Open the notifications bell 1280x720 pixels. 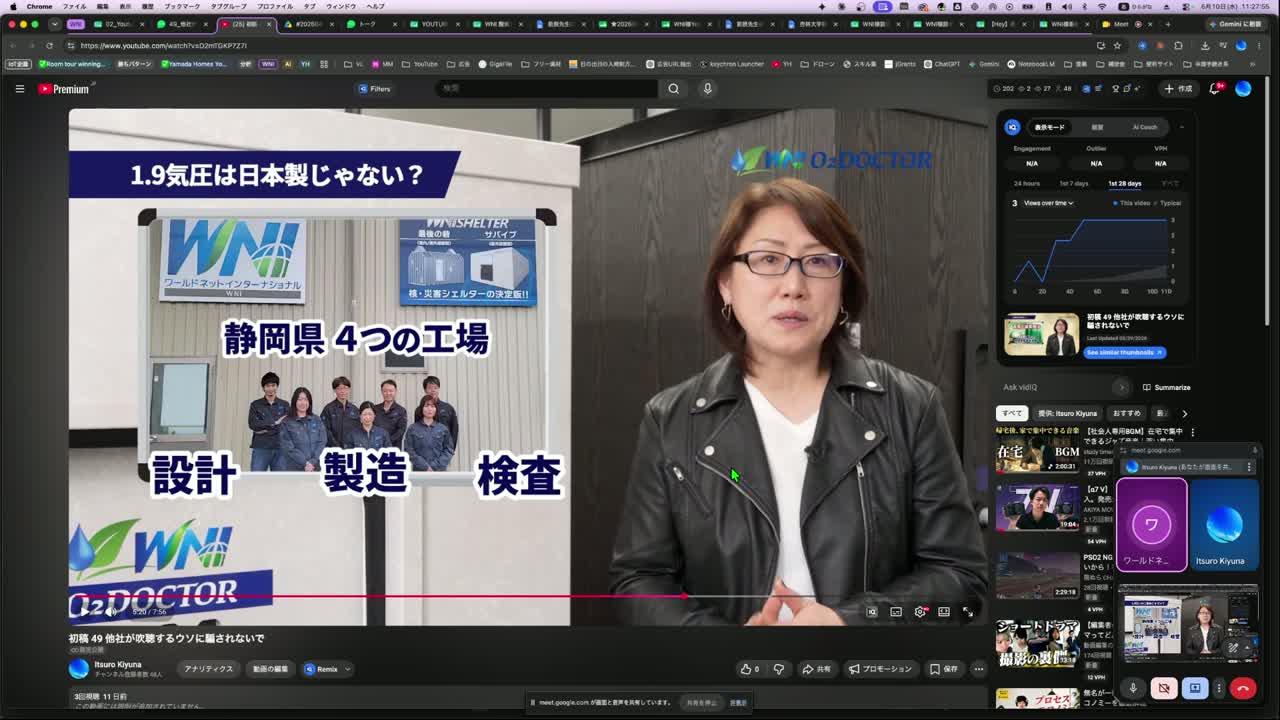point(1215,89)
